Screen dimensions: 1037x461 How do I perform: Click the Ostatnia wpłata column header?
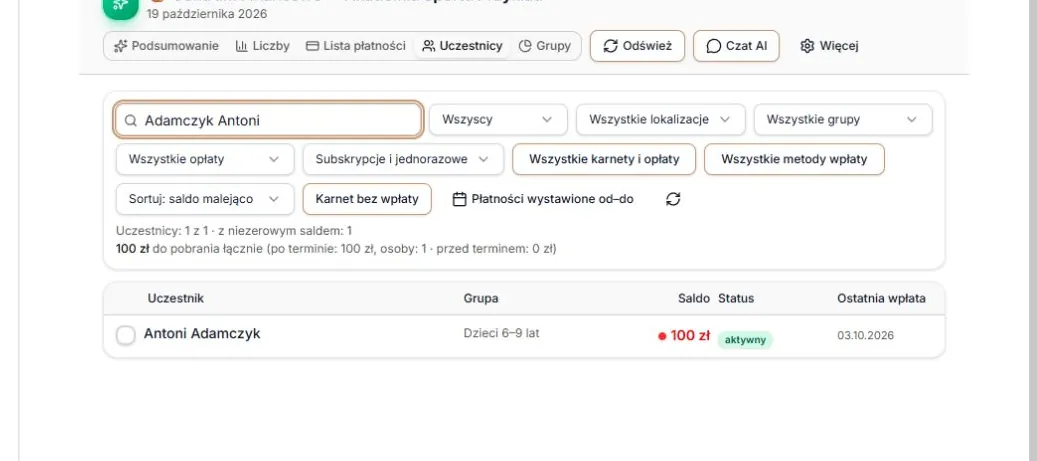(882, 298)
